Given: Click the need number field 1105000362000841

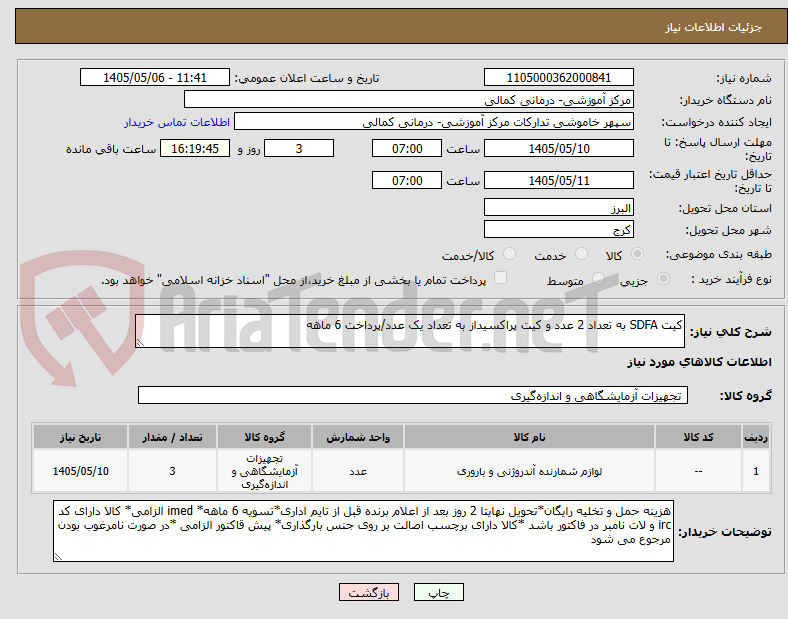Looking at the screenshot, I should (x=558, y=77).
